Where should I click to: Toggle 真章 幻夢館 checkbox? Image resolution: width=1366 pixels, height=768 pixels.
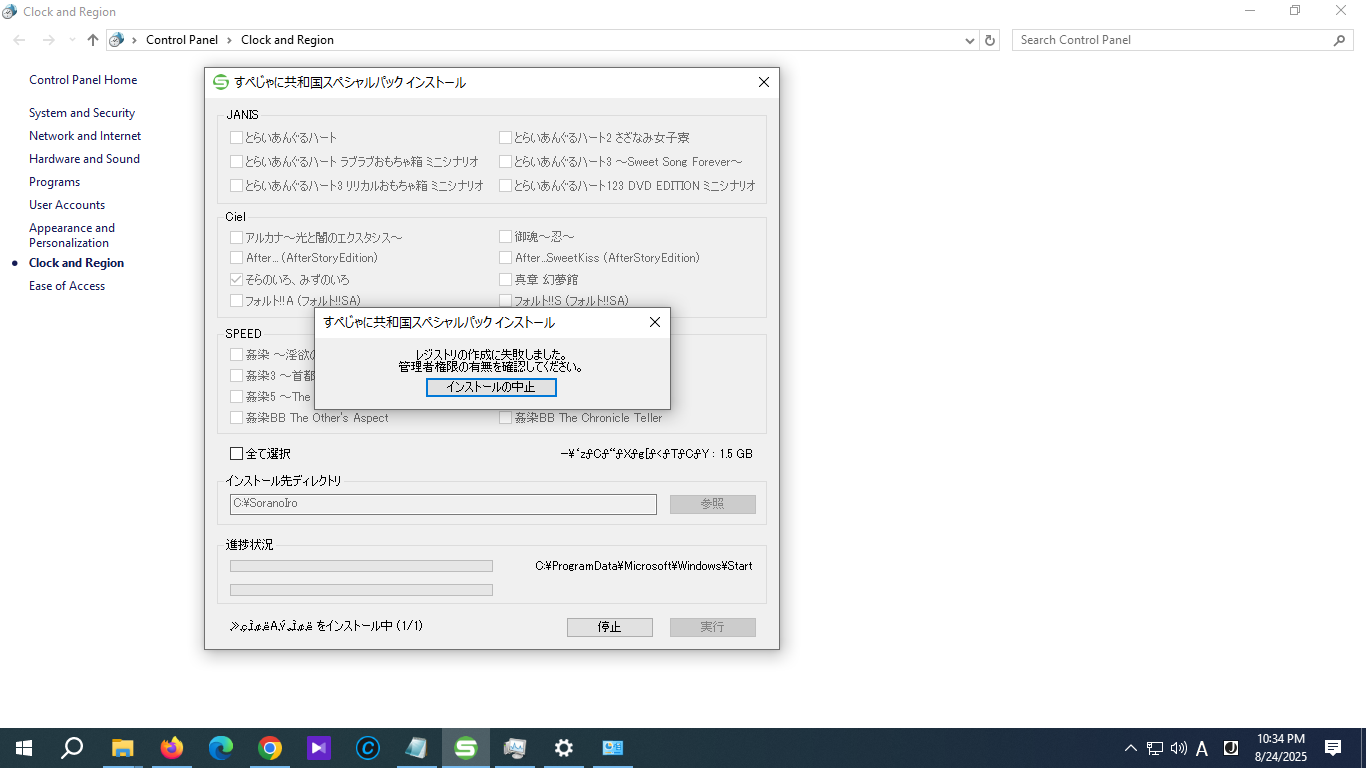point(506,280)
